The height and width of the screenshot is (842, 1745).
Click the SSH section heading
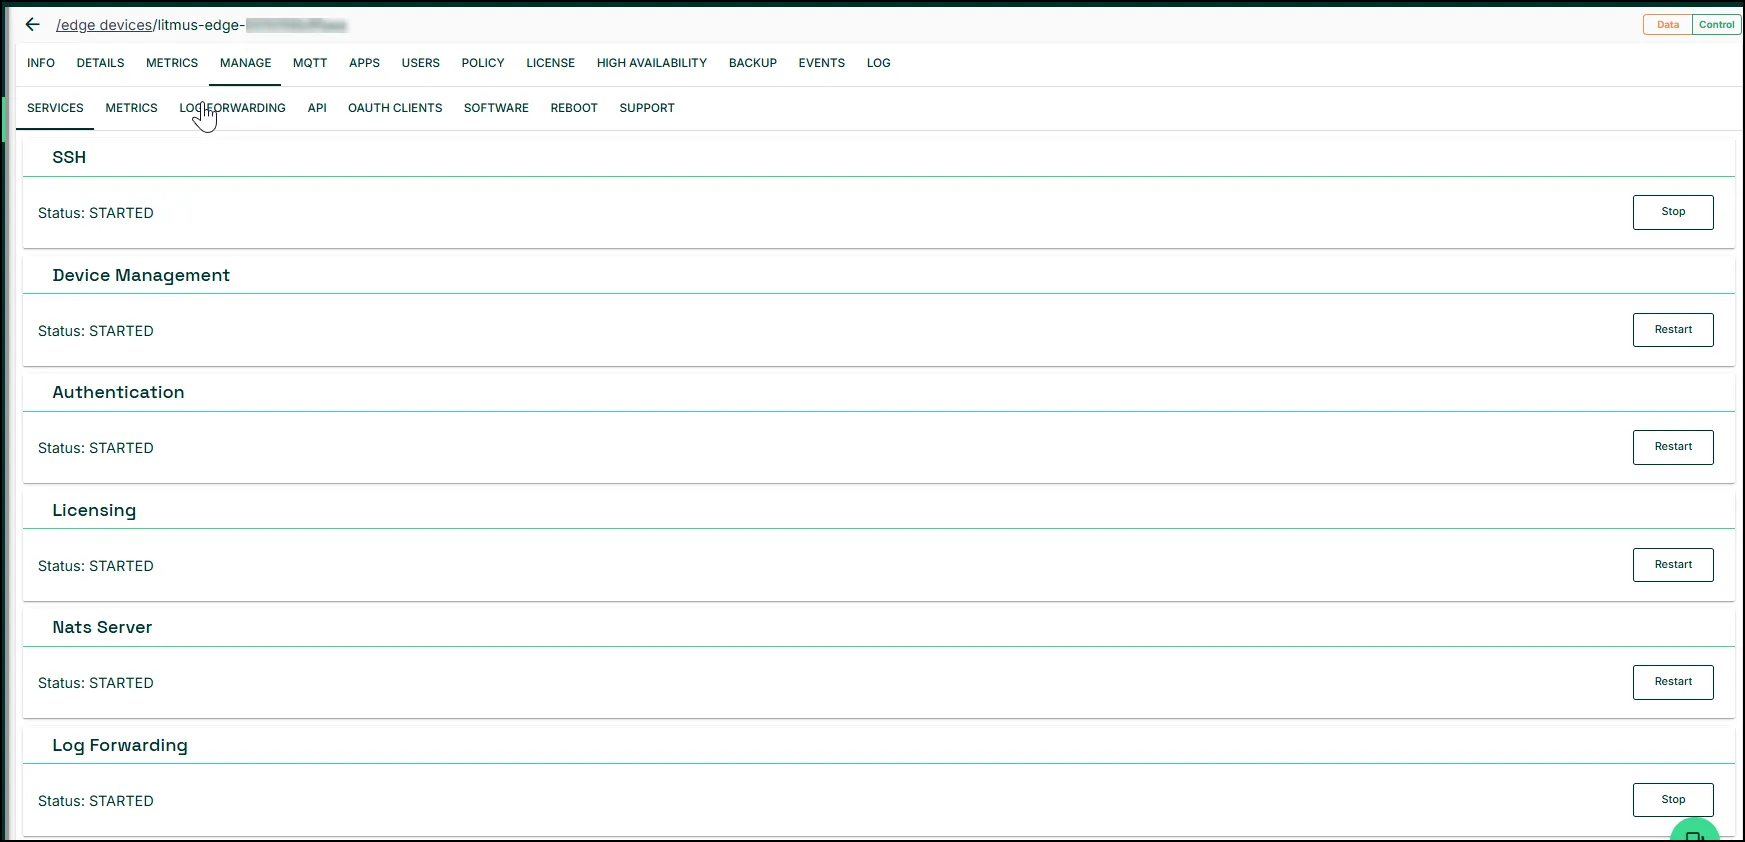coord(69,157)
